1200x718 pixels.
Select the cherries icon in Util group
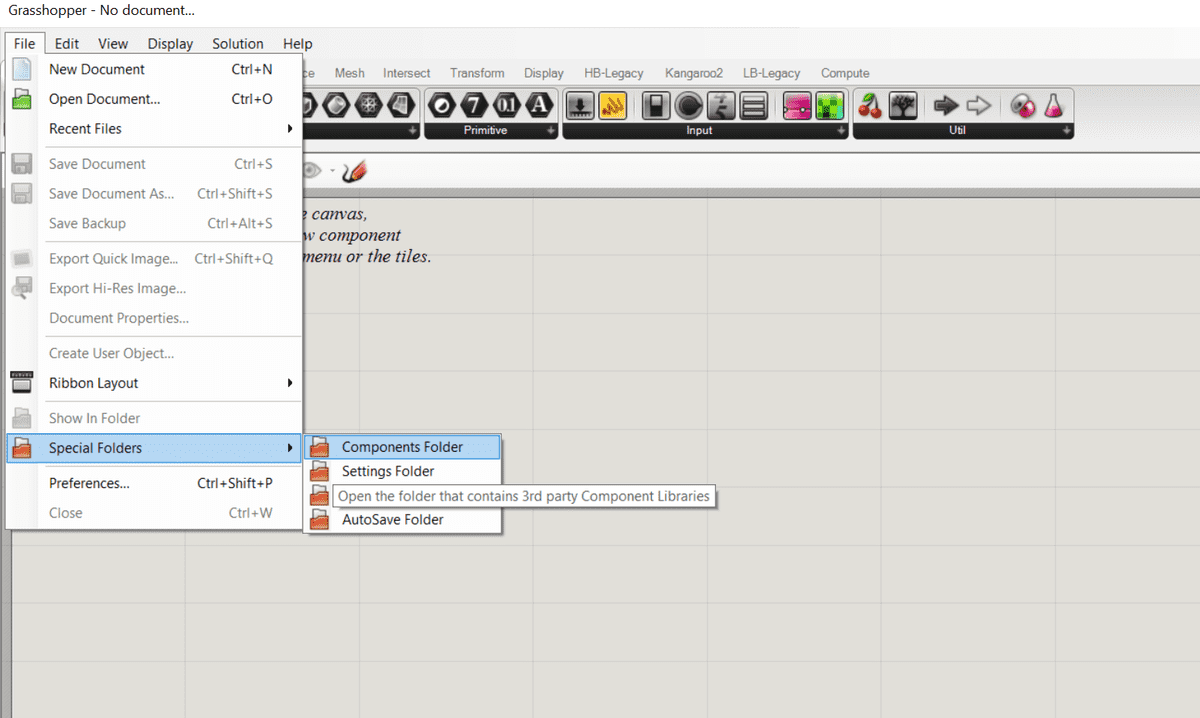(x=871, y=106)
